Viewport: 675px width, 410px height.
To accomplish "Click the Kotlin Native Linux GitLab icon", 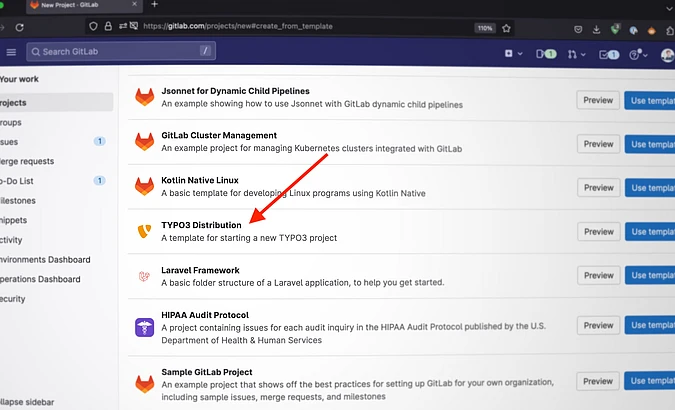I will click(x=144, y=186).
